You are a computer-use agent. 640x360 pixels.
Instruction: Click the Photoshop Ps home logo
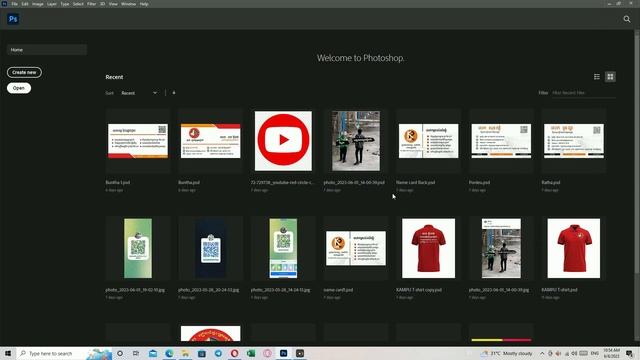(x=13, y=19)
